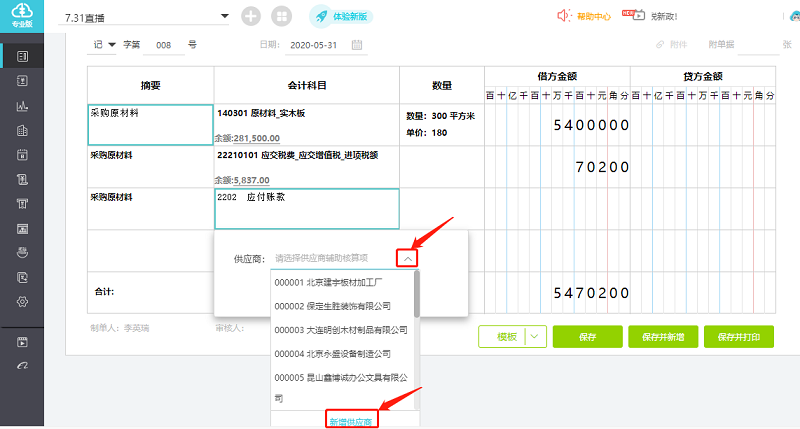Expand the 7.31直播 account set dropdown
800x429 pixels.
(224, 16)
